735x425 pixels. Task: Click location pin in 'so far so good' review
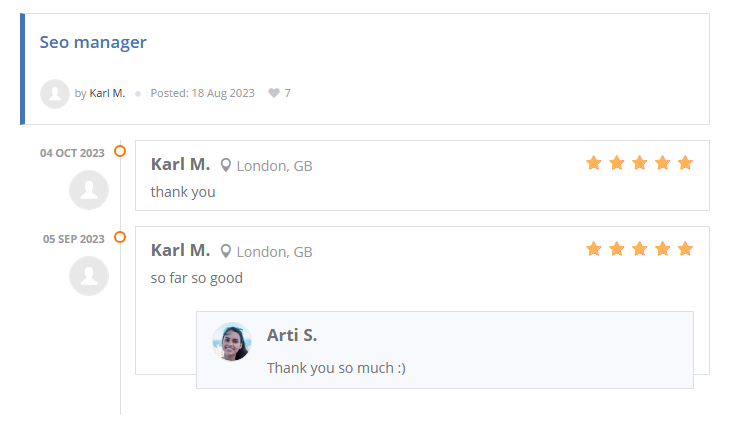(x=226, y=251)
